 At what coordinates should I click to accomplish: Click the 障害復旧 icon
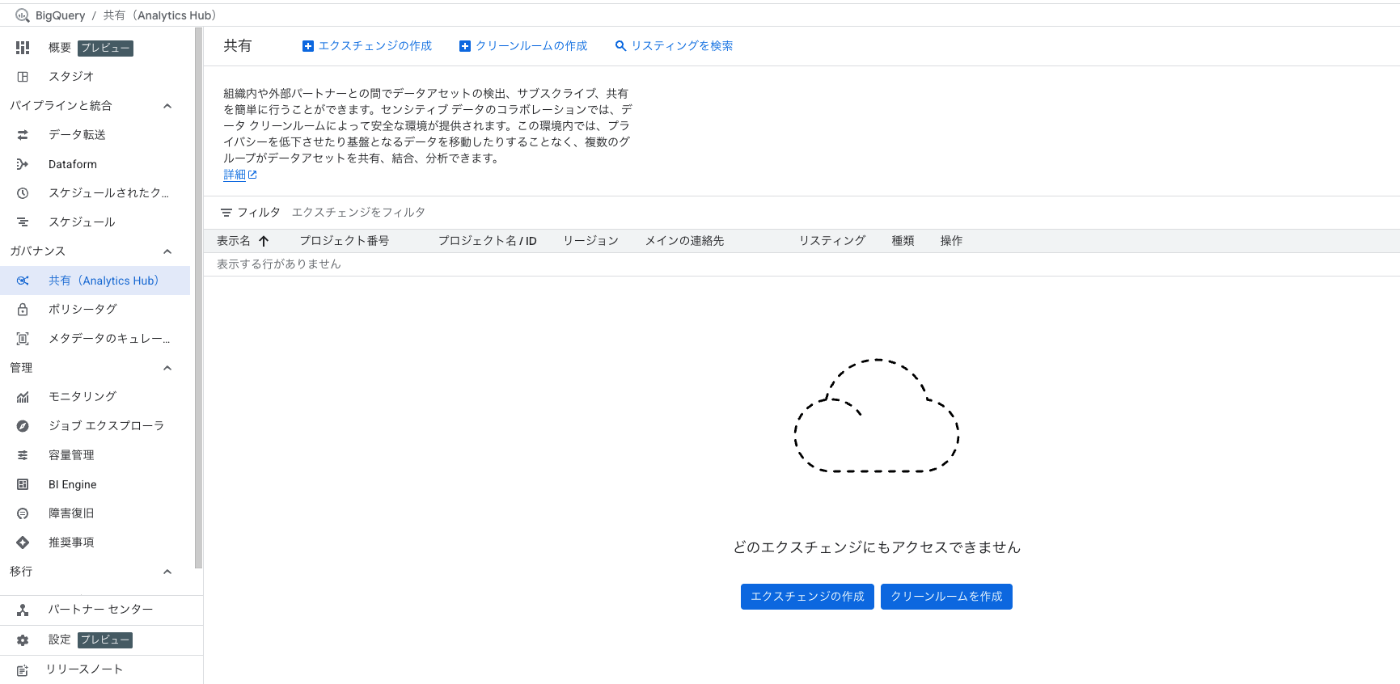[x=23, y=513]
